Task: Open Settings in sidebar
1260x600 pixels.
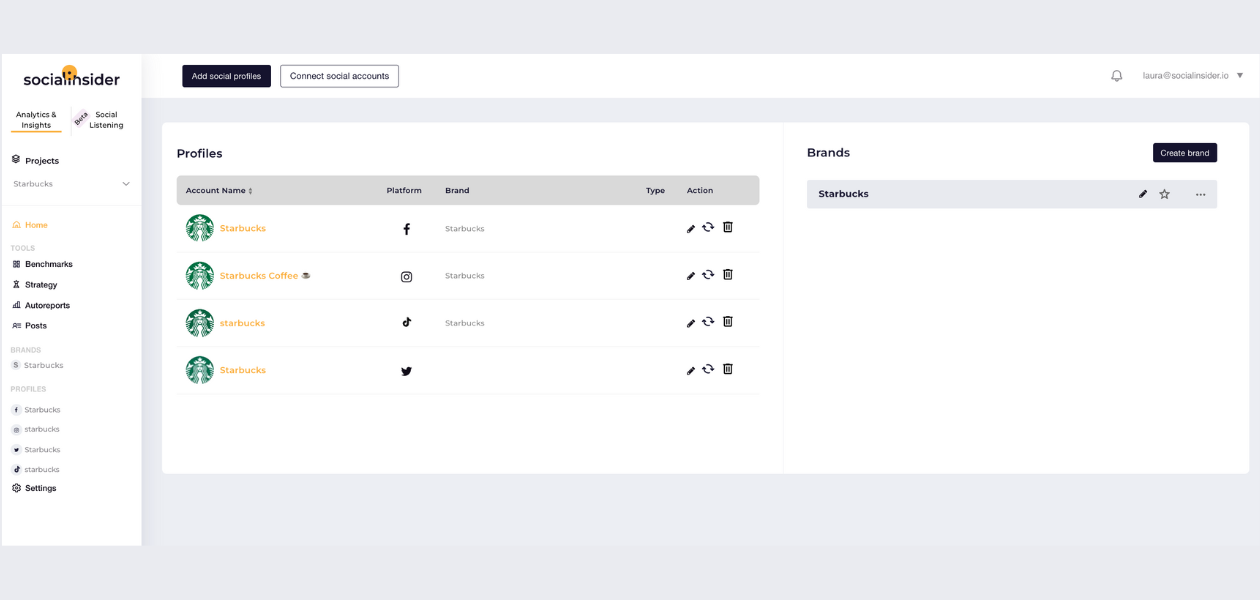Action: [34, 488]
